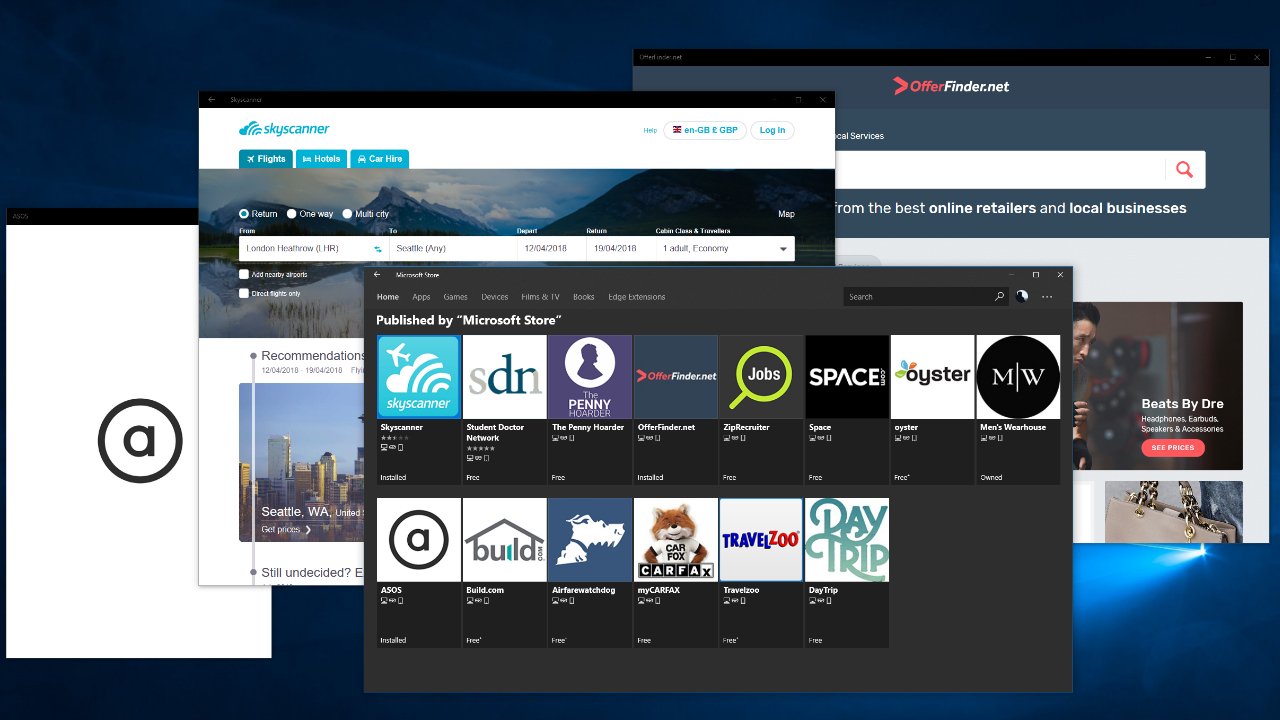
Task: Open the Skyscanner app tile in Microsoft Store
Action: click(418, 409)
